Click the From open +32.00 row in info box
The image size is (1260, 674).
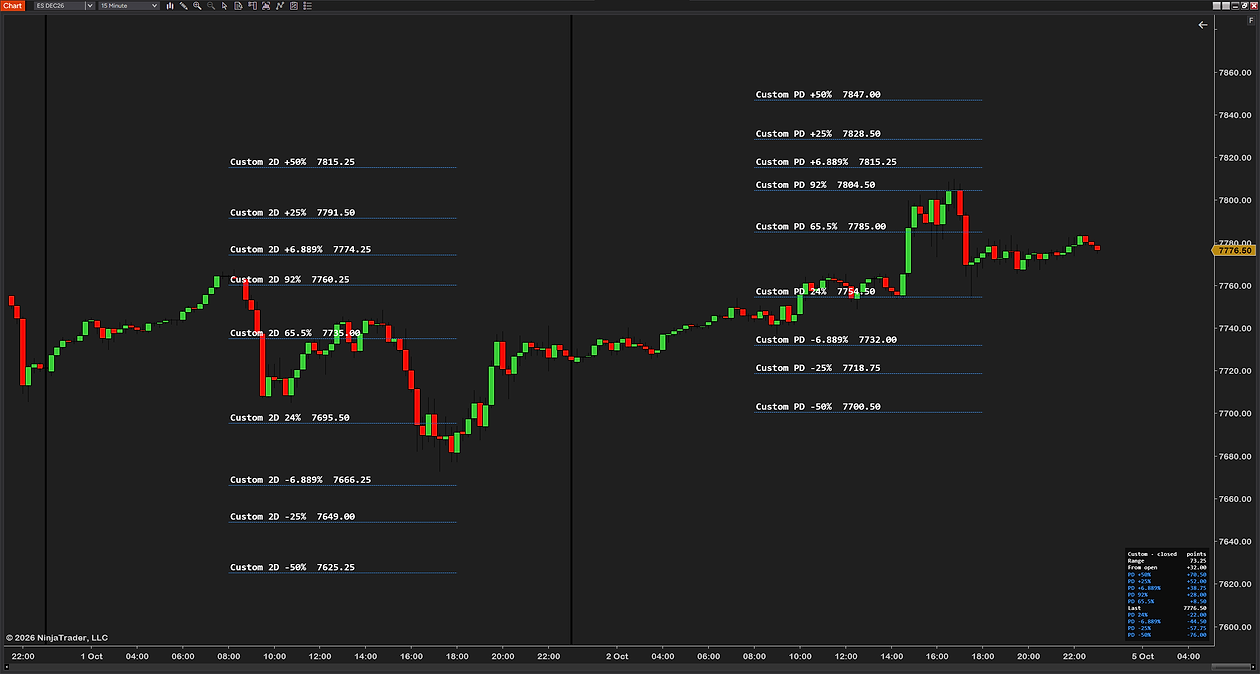pyautogui.click(x=1167, y=568)
